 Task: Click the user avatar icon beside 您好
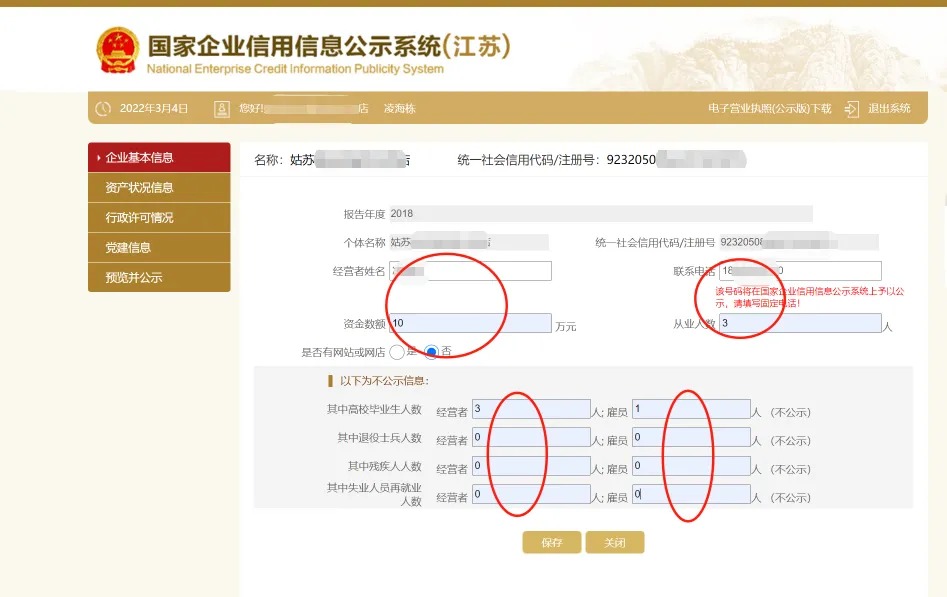click(222, 108)
